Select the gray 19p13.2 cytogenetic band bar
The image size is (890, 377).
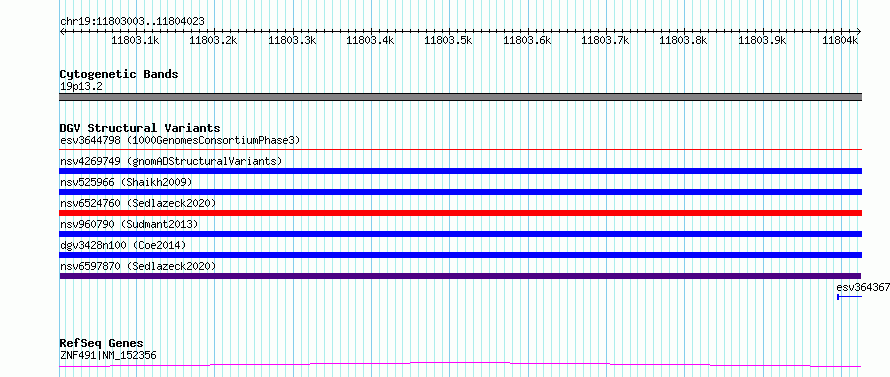[x=460, y=97]
